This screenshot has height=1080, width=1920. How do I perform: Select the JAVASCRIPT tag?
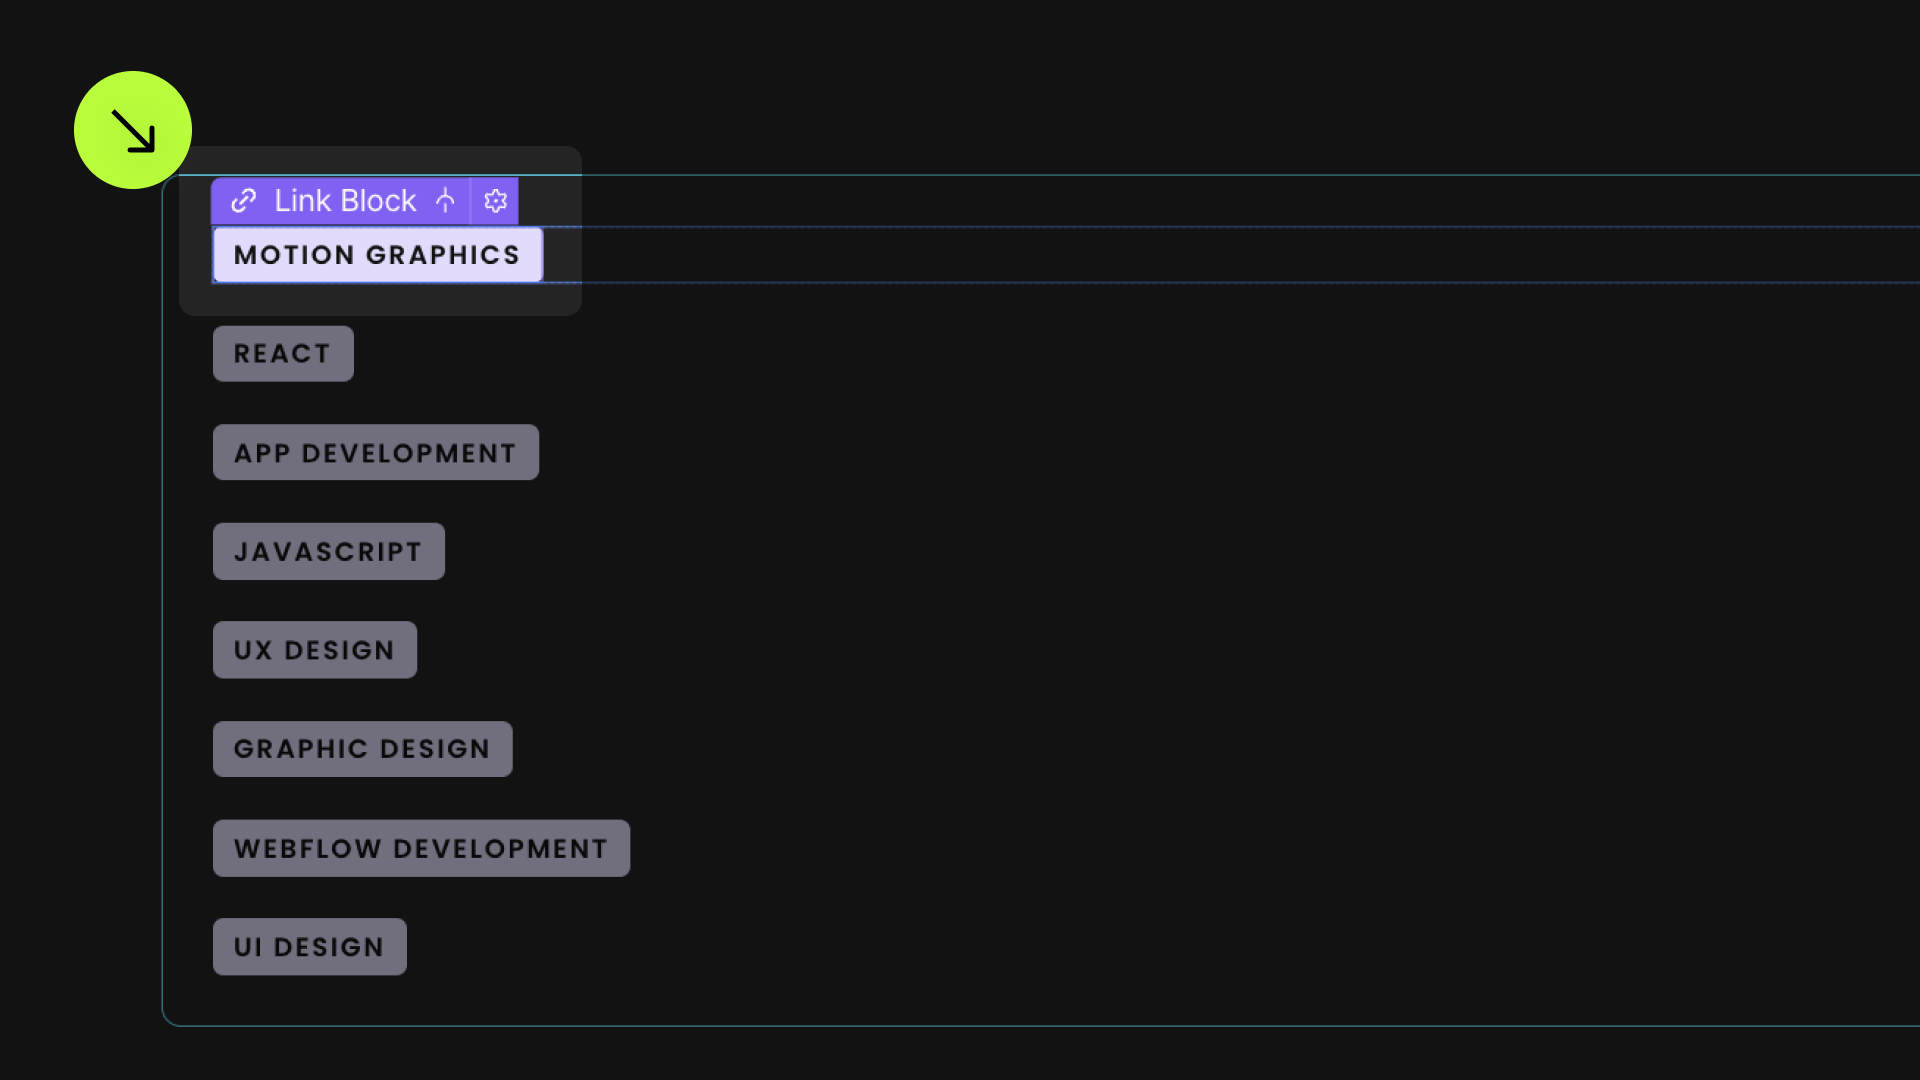coord(329,552)
